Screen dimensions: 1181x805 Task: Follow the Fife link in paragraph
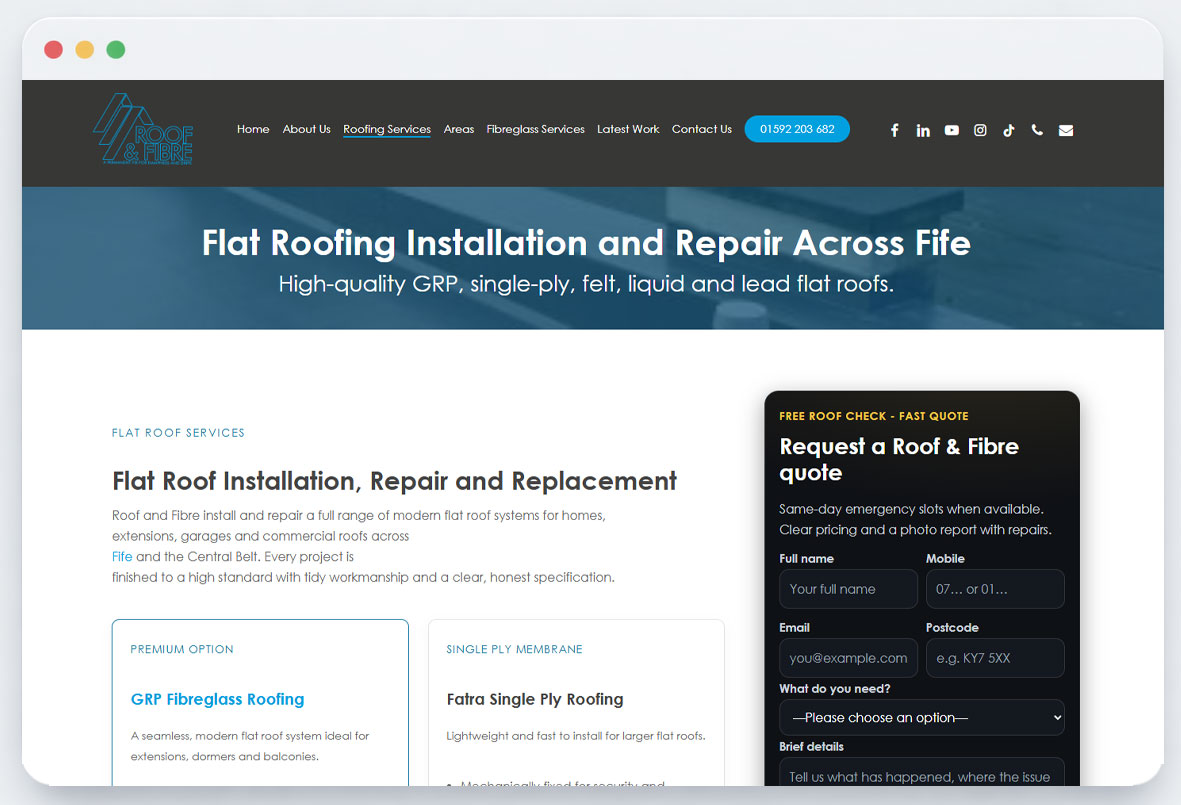coord(122,557)
